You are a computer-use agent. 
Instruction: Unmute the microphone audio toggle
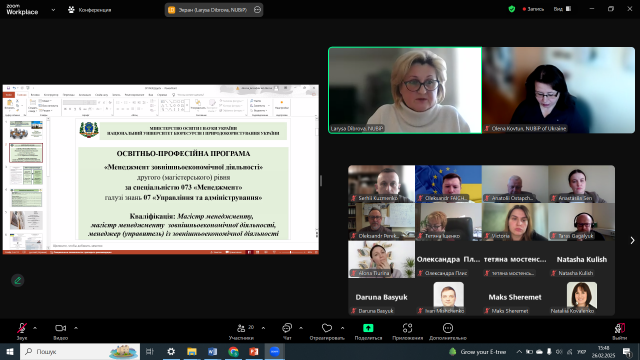pyautogui.click(x=22, y=328)
